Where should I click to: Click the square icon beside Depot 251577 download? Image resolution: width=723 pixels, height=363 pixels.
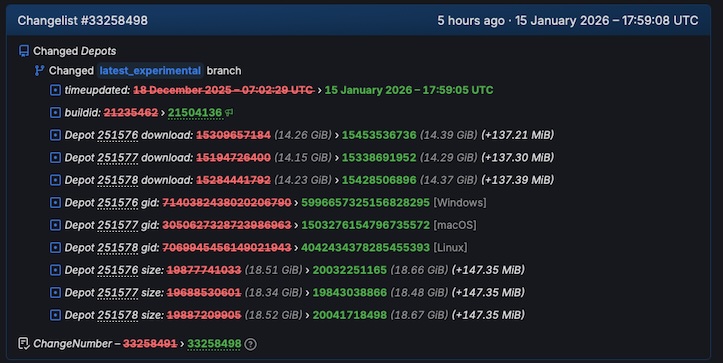(x=55, y=157)
